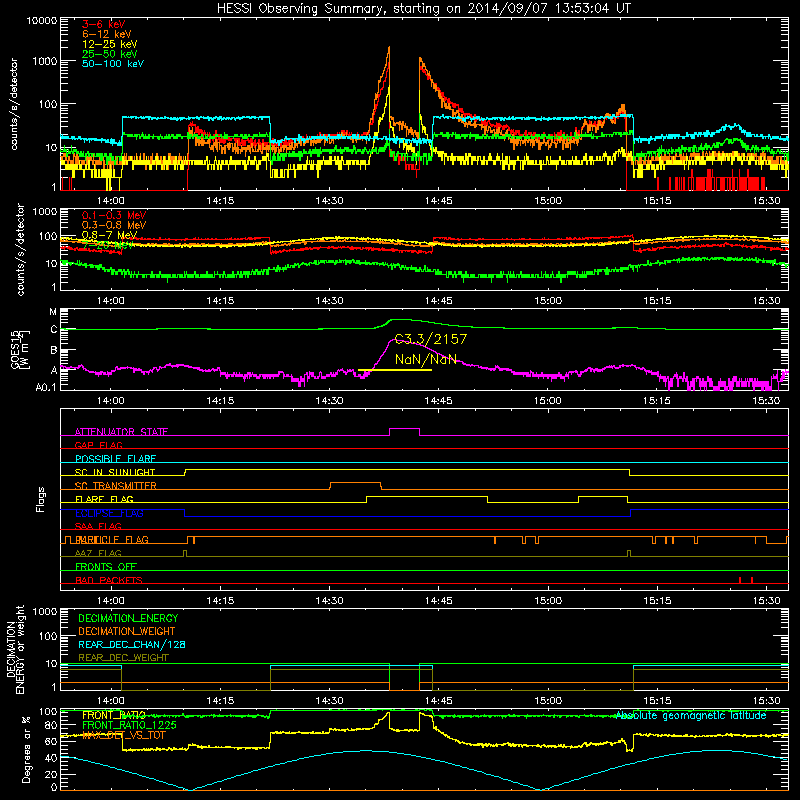Click the SC_TRANSMITTER flag label
The image size is (800, 800).
(115, 486)
